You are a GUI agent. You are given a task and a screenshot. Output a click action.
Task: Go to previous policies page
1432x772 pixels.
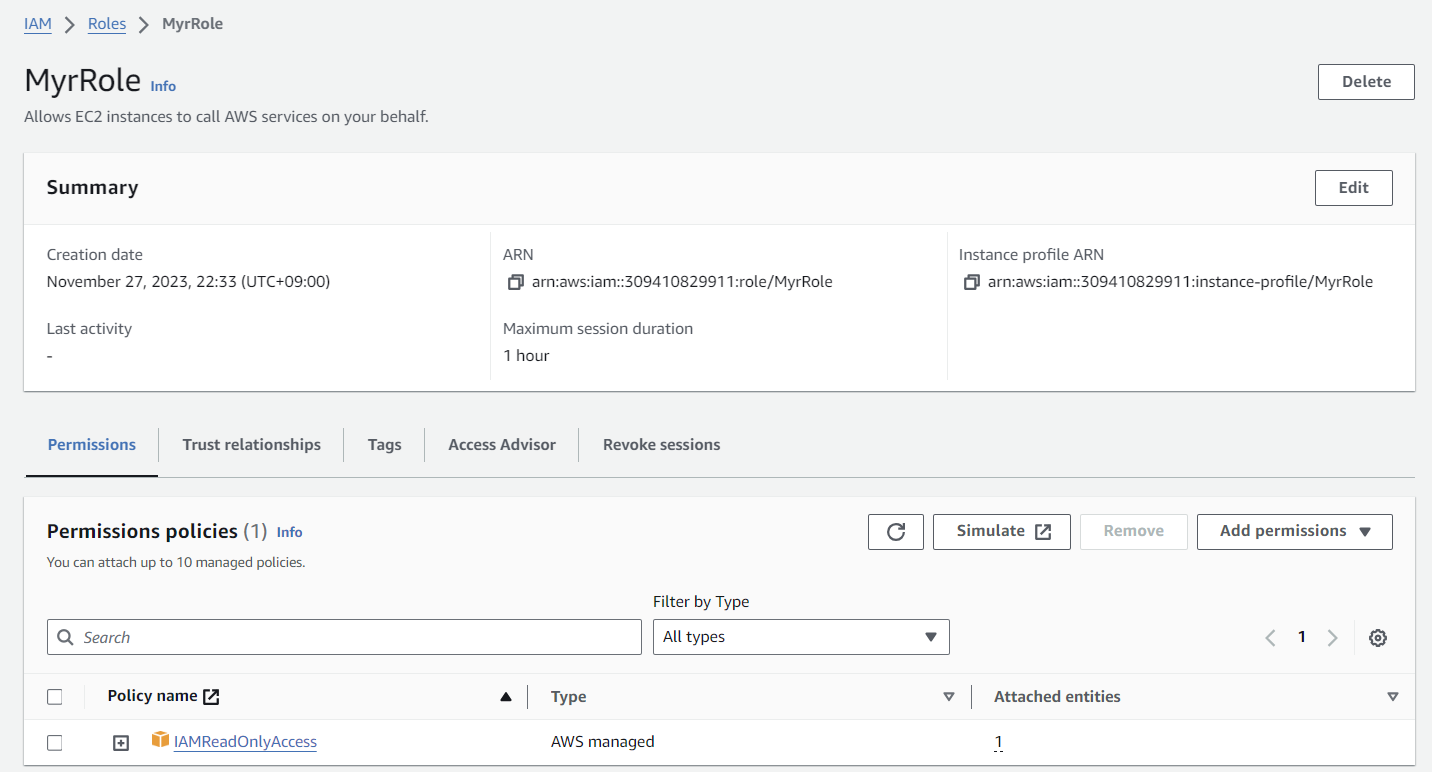click(x=1270, y=638)
